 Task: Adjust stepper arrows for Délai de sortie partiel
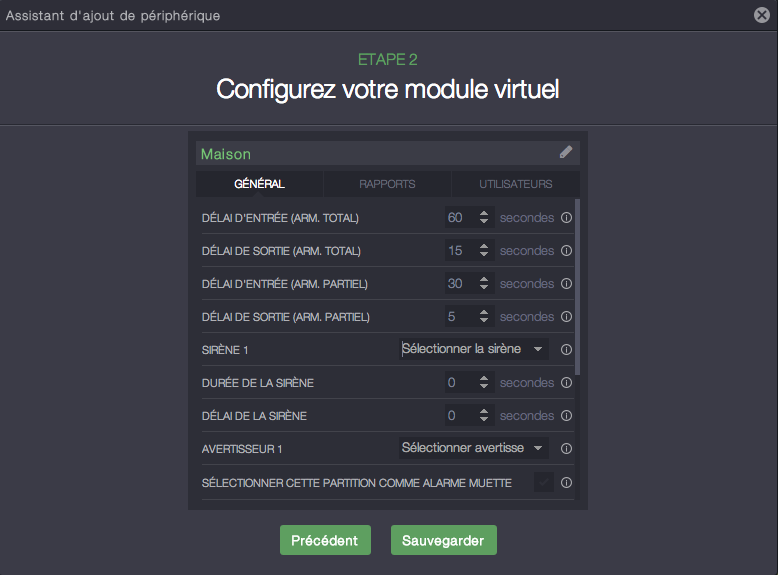[x=484, y=317]
